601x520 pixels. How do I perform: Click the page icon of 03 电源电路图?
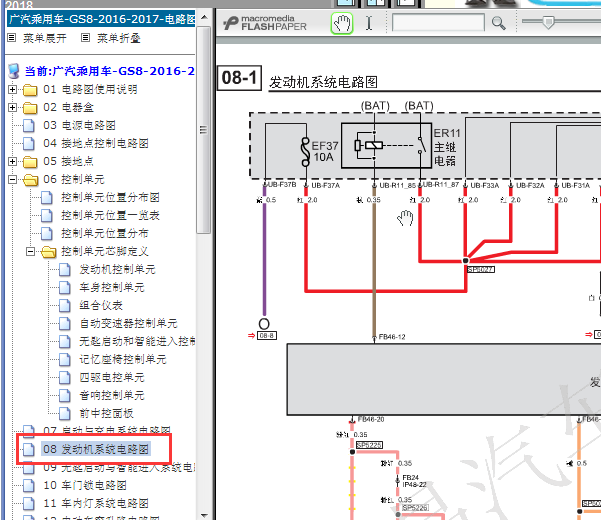point(28,126)
